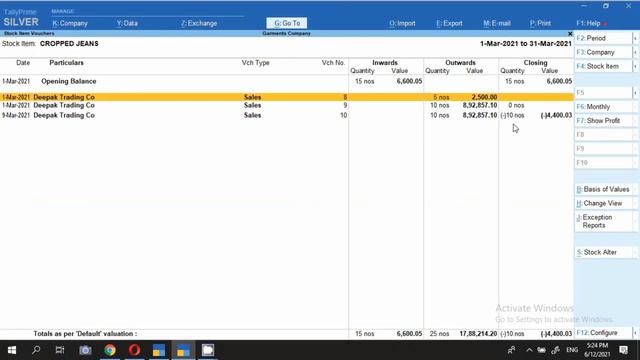Viewport: 640px width, 360px height.
Task: Click S: Stock Alter button
Action: click(x=603, y=252)
